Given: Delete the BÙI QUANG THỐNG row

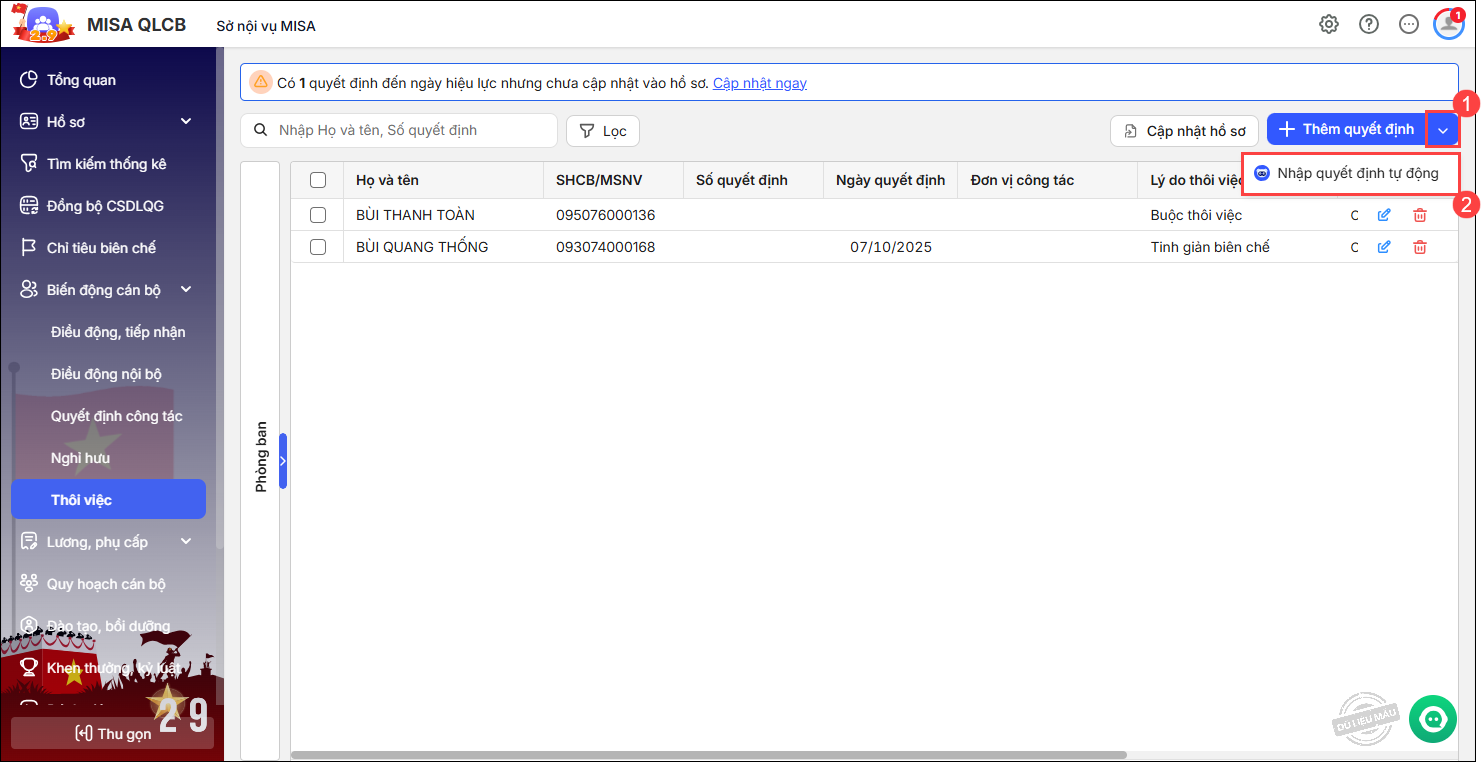Looking at the screenshot, I should pos(1419,247).
